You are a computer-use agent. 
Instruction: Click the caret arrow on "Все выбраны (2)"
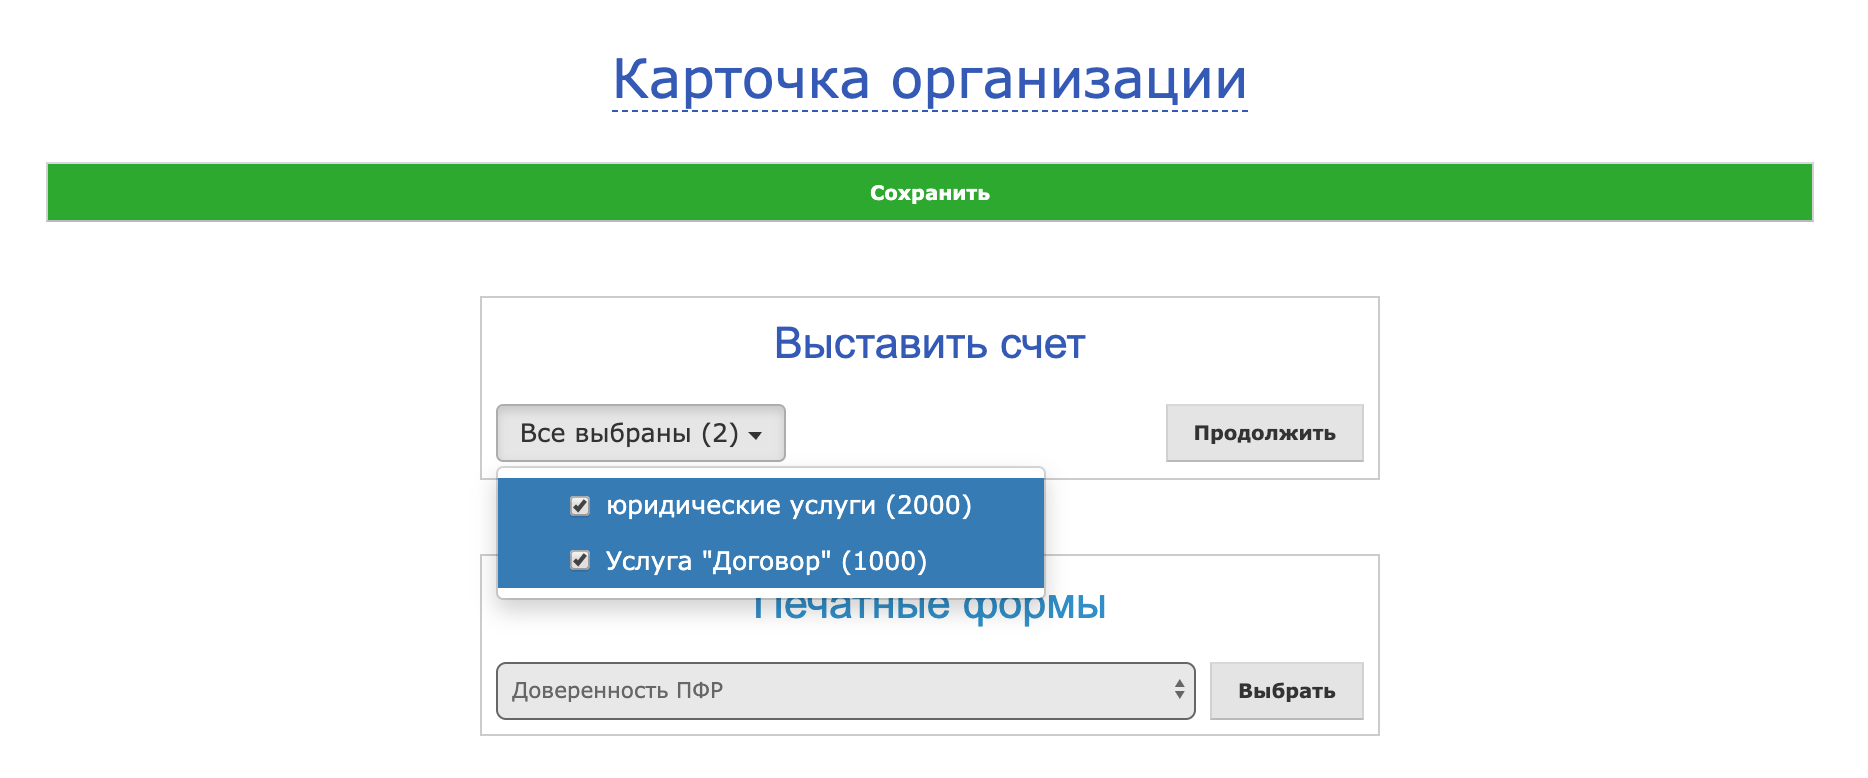click(x=755, y=435)
